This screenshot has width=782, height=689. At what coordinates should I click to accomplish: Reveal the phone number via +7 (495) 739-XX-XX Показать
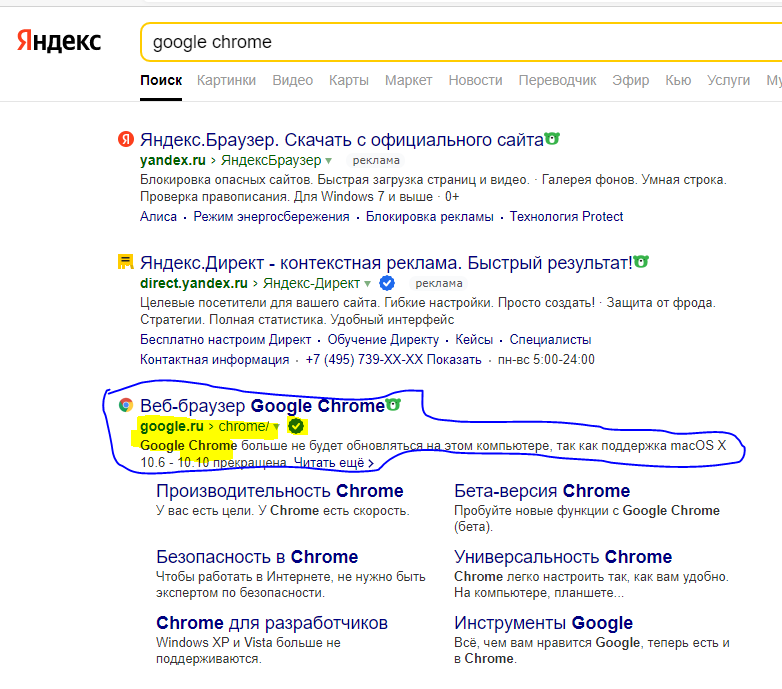pyautogui.click(x=393, y=359)
